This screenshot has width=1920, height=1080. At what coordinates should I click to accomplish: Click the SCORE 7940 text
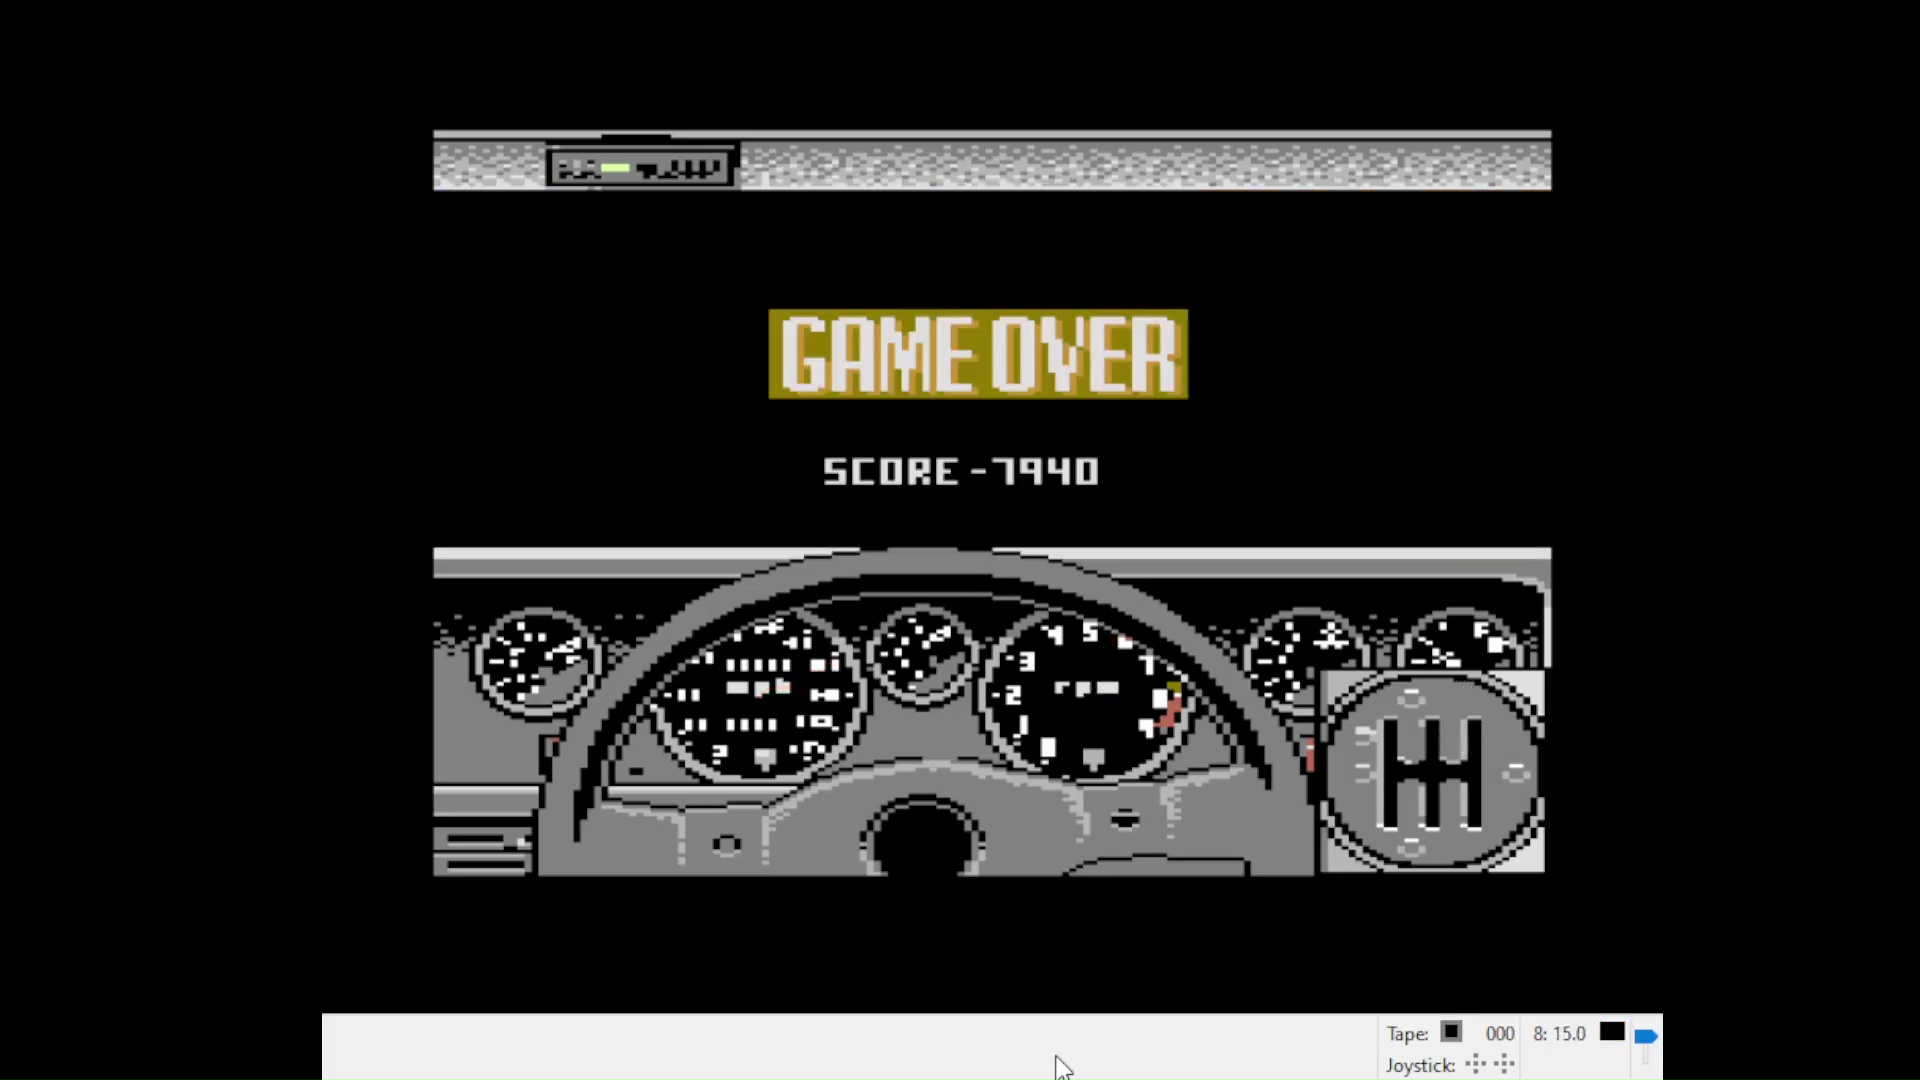coord(960,471)
